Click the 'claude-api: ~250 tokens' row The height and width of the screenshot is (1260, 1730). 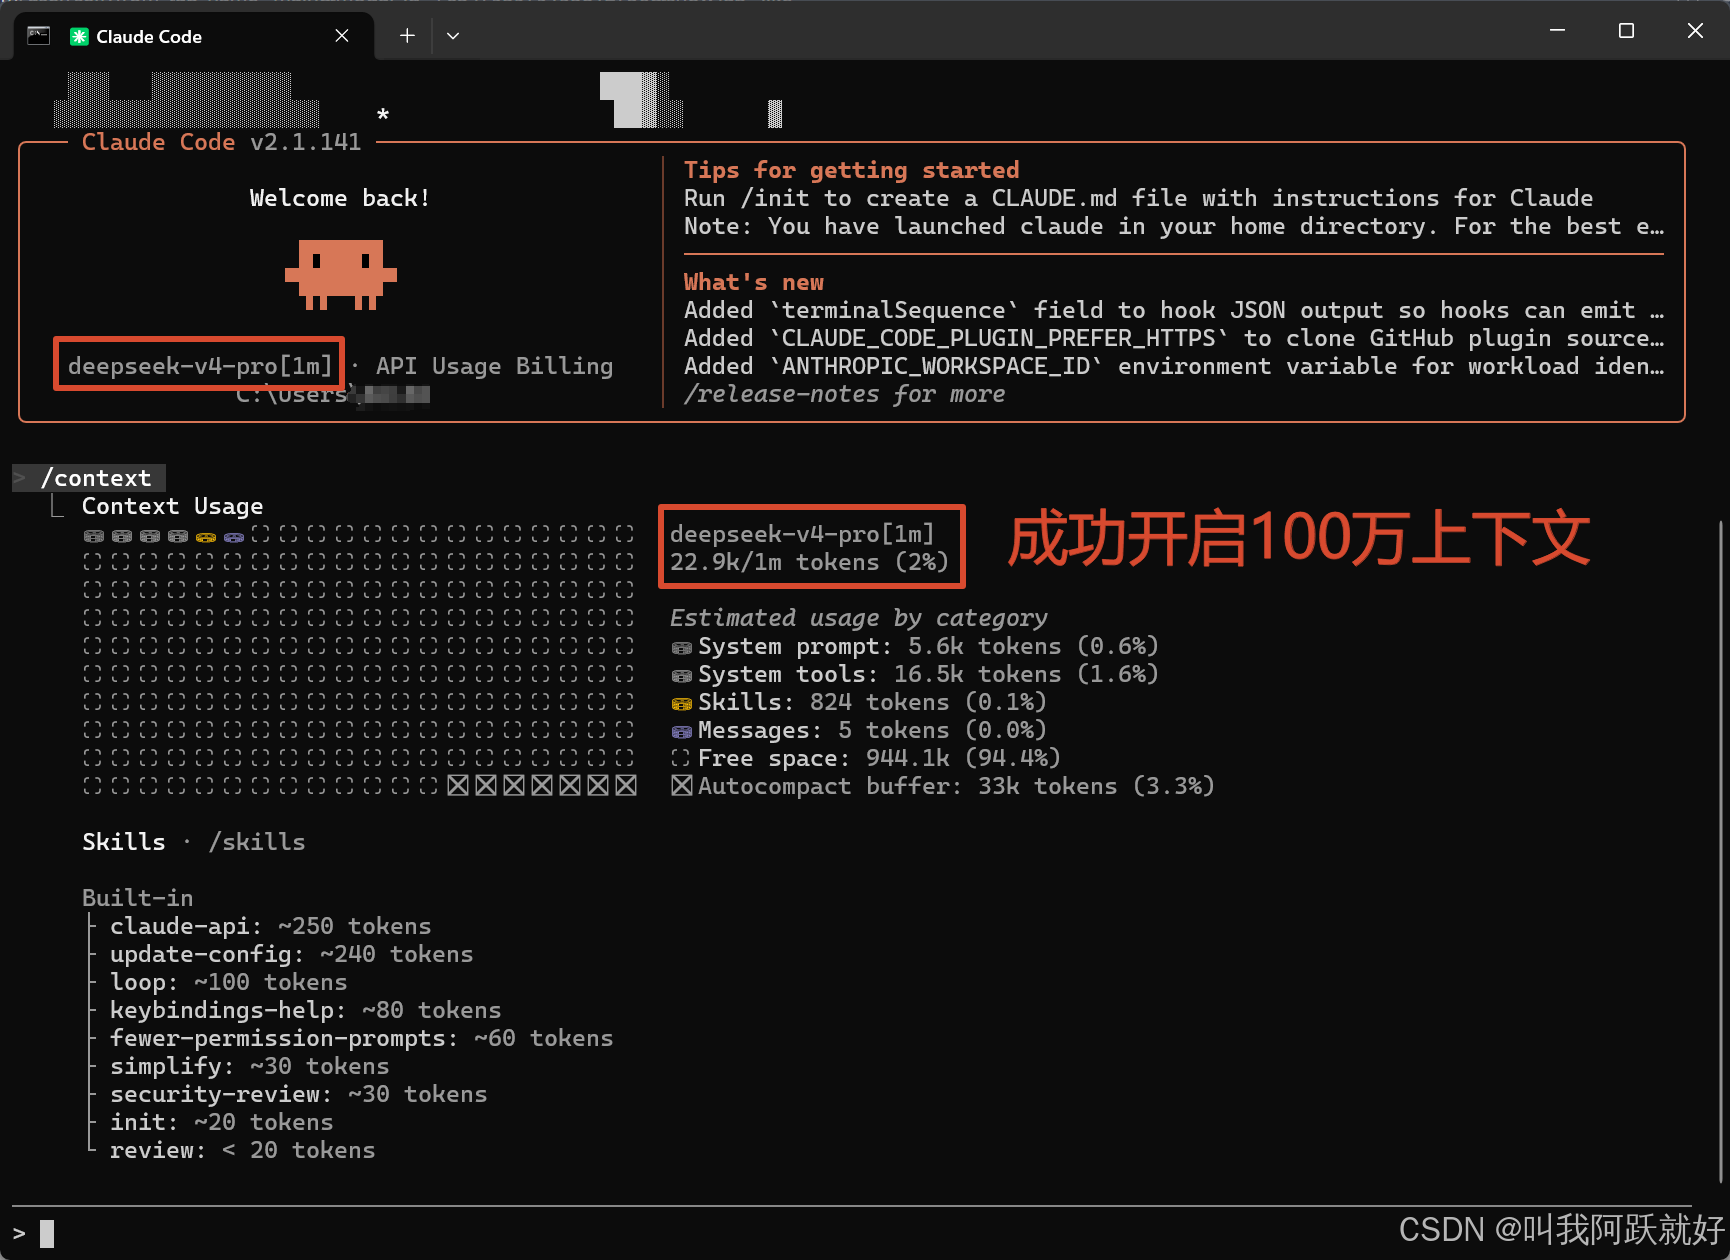[271, 926]
